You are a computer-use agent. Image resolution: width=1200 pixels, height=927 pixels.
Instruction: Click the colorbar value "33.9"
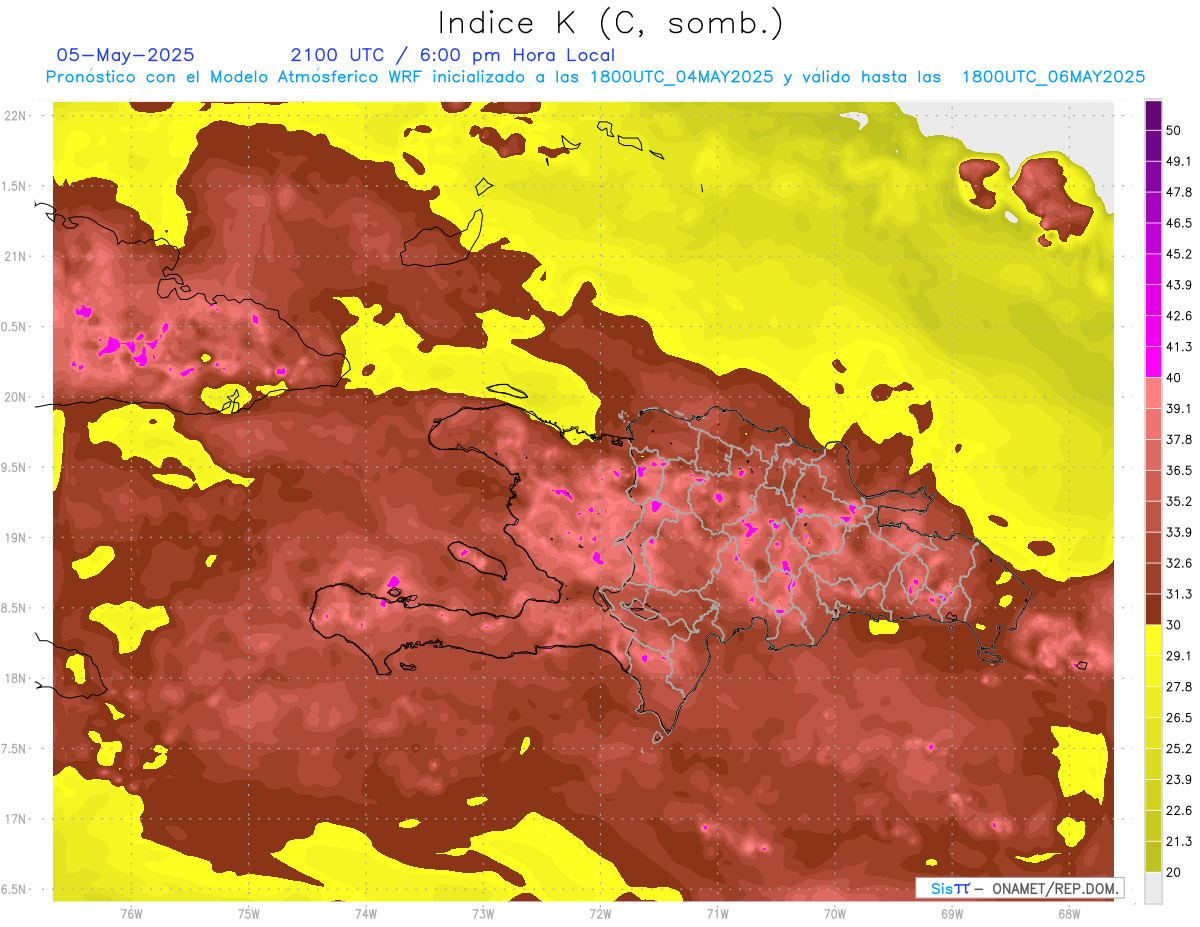pos(1178,532)
